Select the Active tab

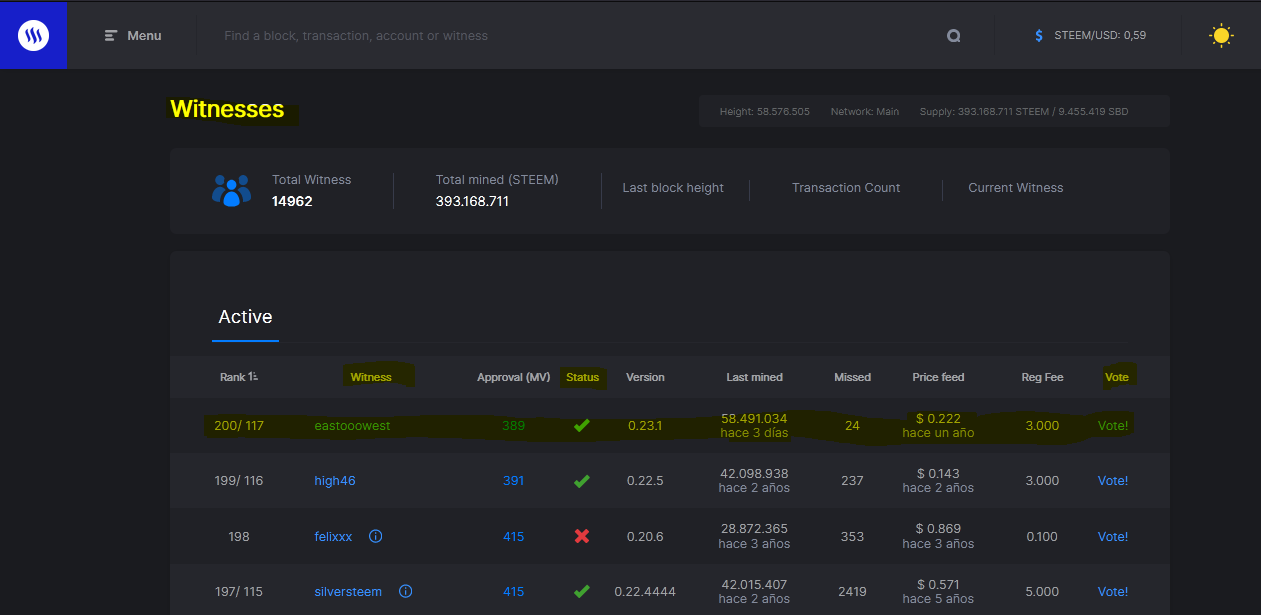click(245, 317)
